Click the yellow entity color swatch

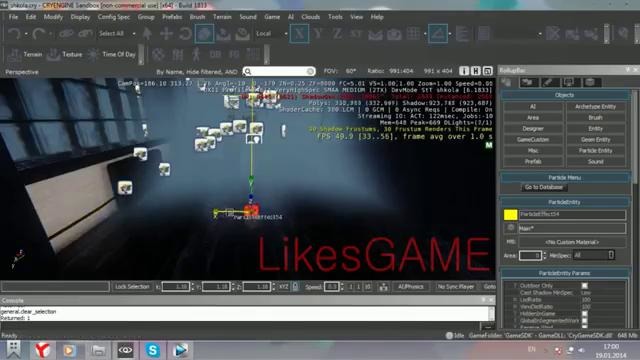510,215
